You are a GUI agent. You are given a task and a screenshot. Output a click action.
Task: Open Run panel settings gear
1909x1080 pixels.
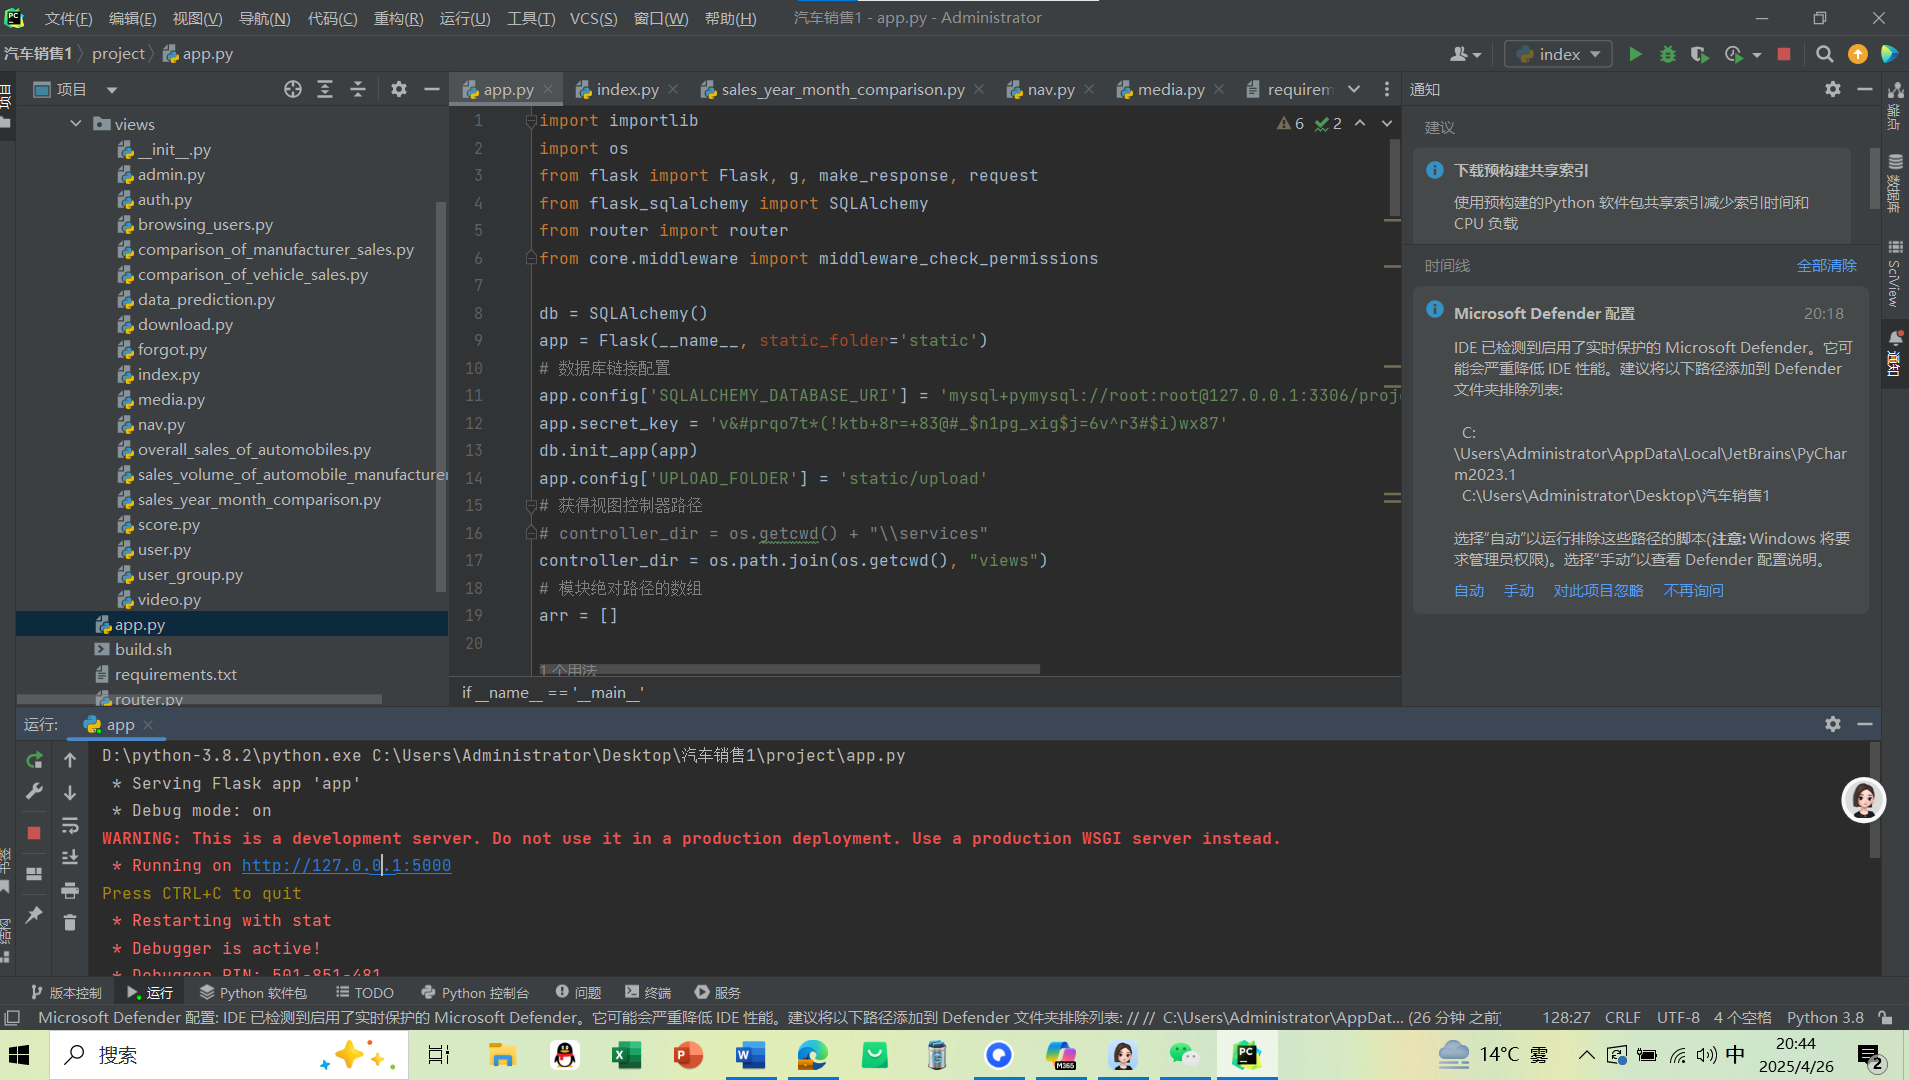pos(1832,724)
